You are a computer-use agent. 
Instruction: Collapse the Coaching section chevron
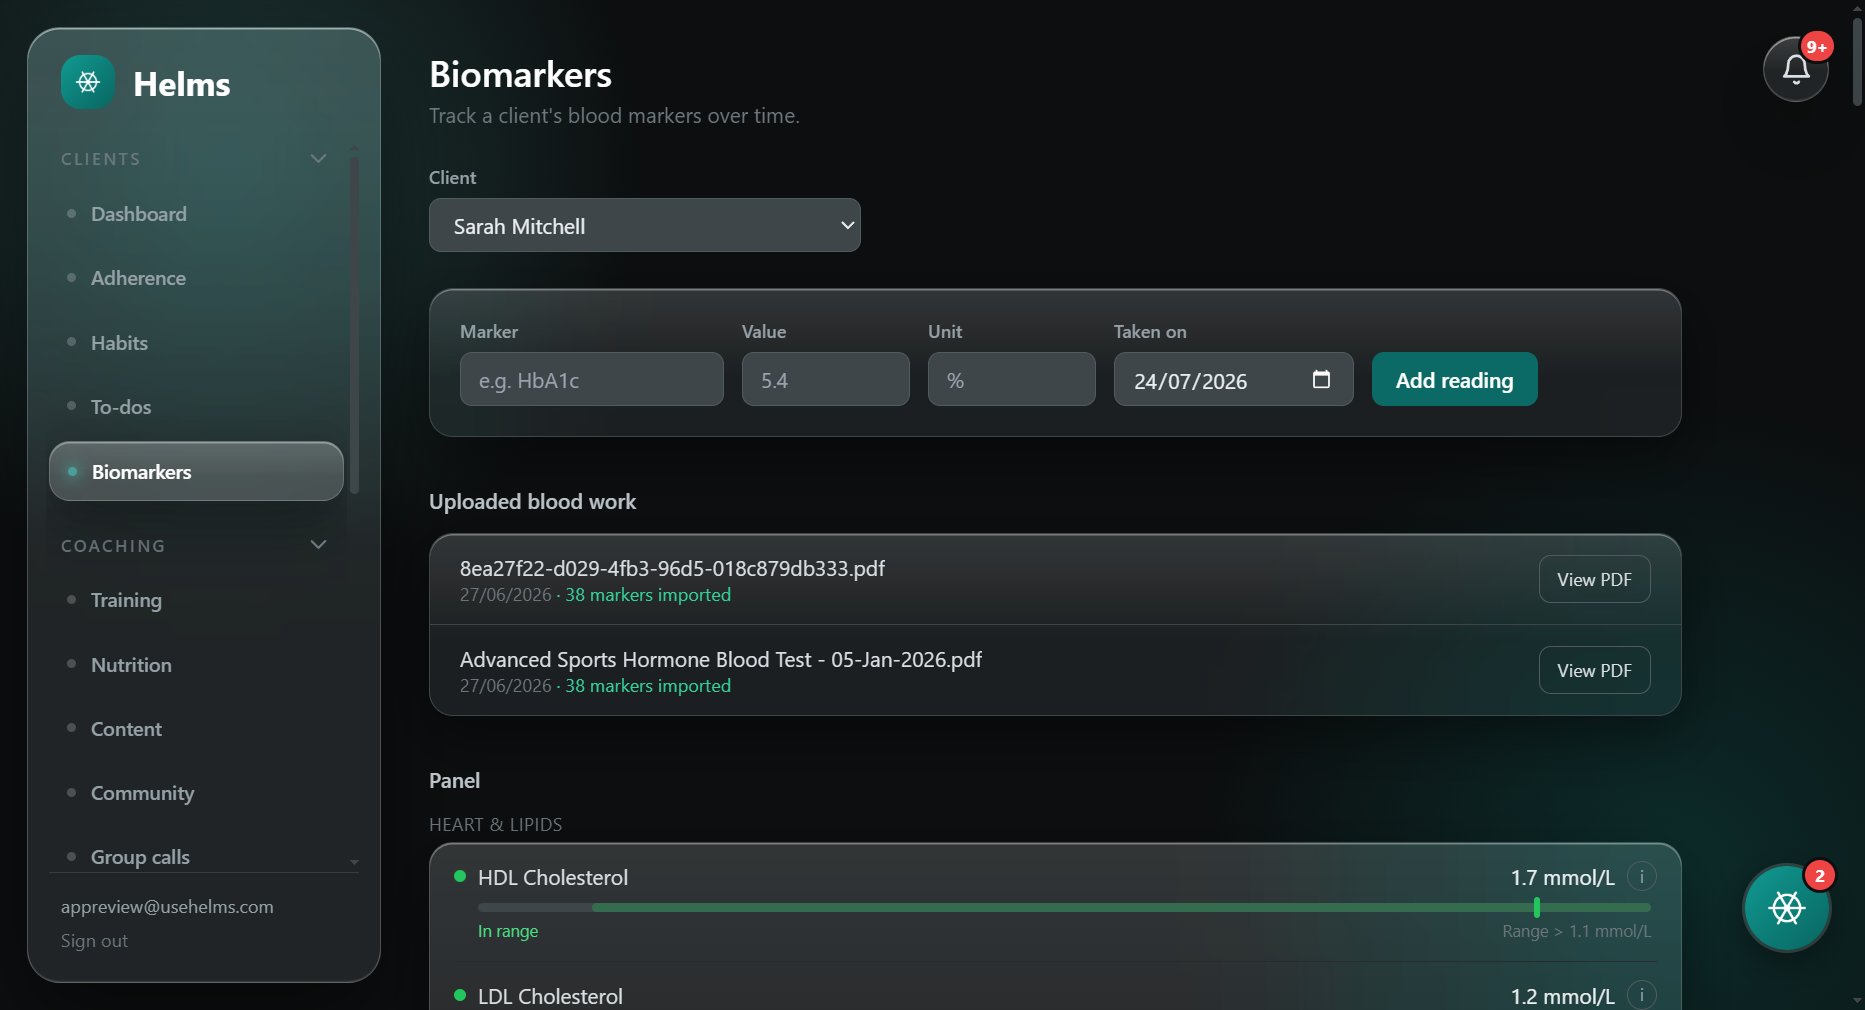point(318,545)
